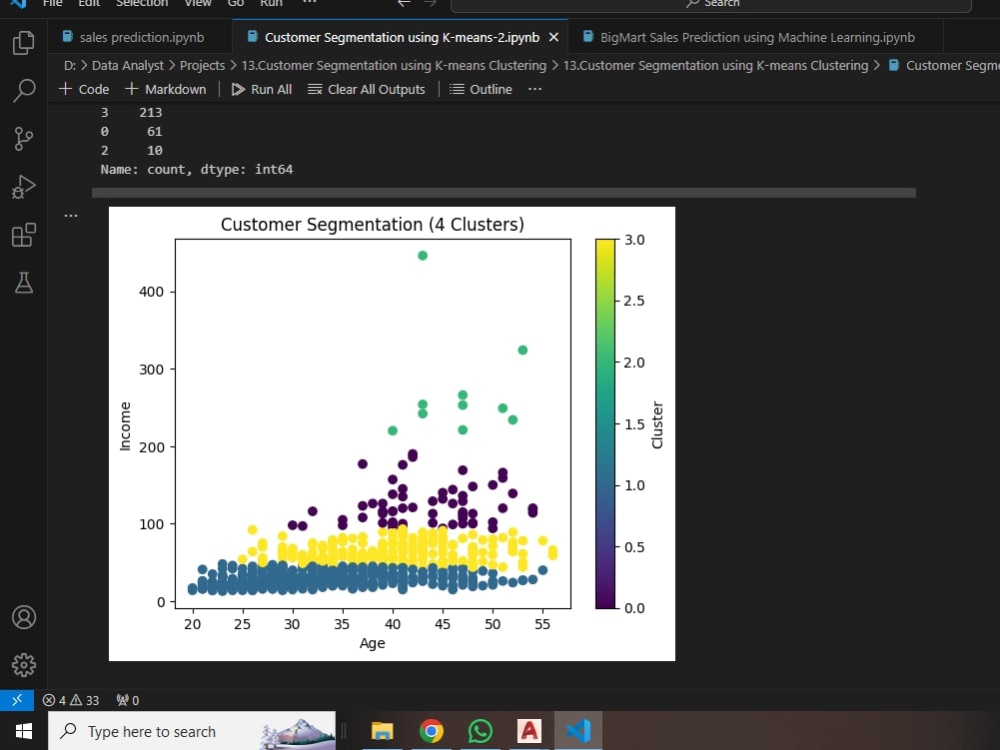Click the VS Code command center search box
The height and width of the screenshot is (750, 1000).
coord(710,4)
